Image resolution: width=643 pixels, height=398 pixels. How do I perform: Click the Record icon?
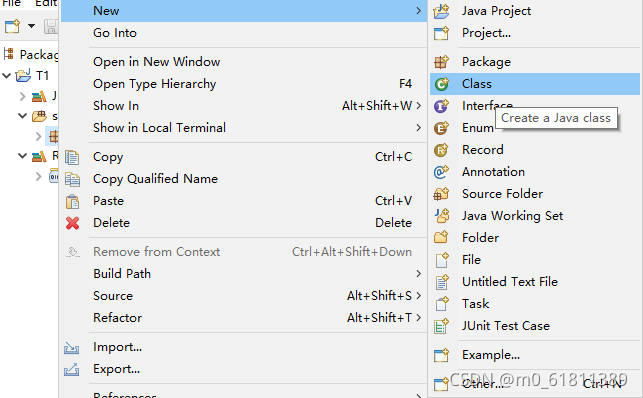click(x=441, y=150)
